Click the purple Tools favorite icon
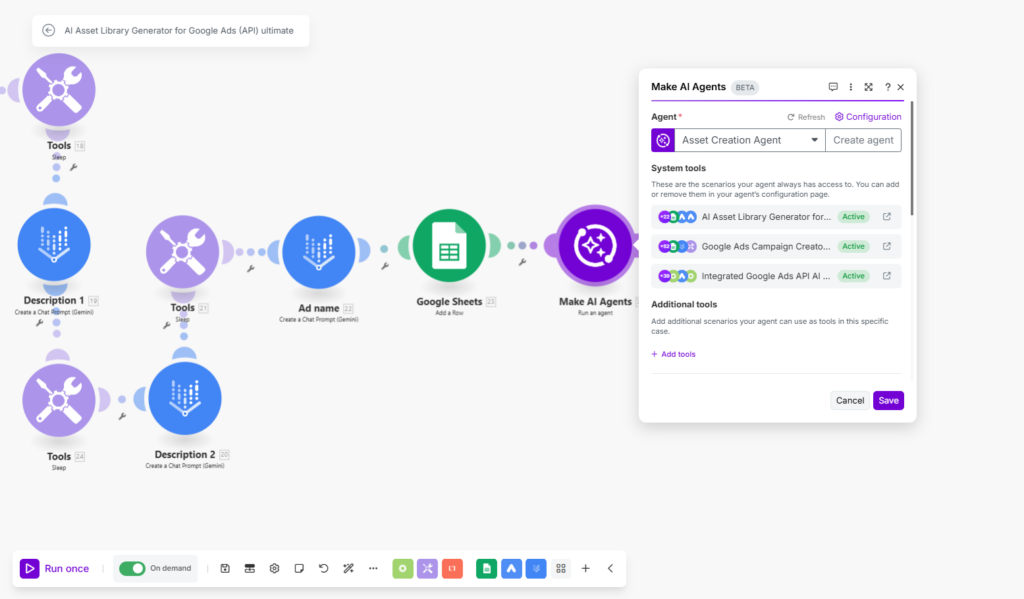This screenshot has width=1024, height=599. (428, 569)
